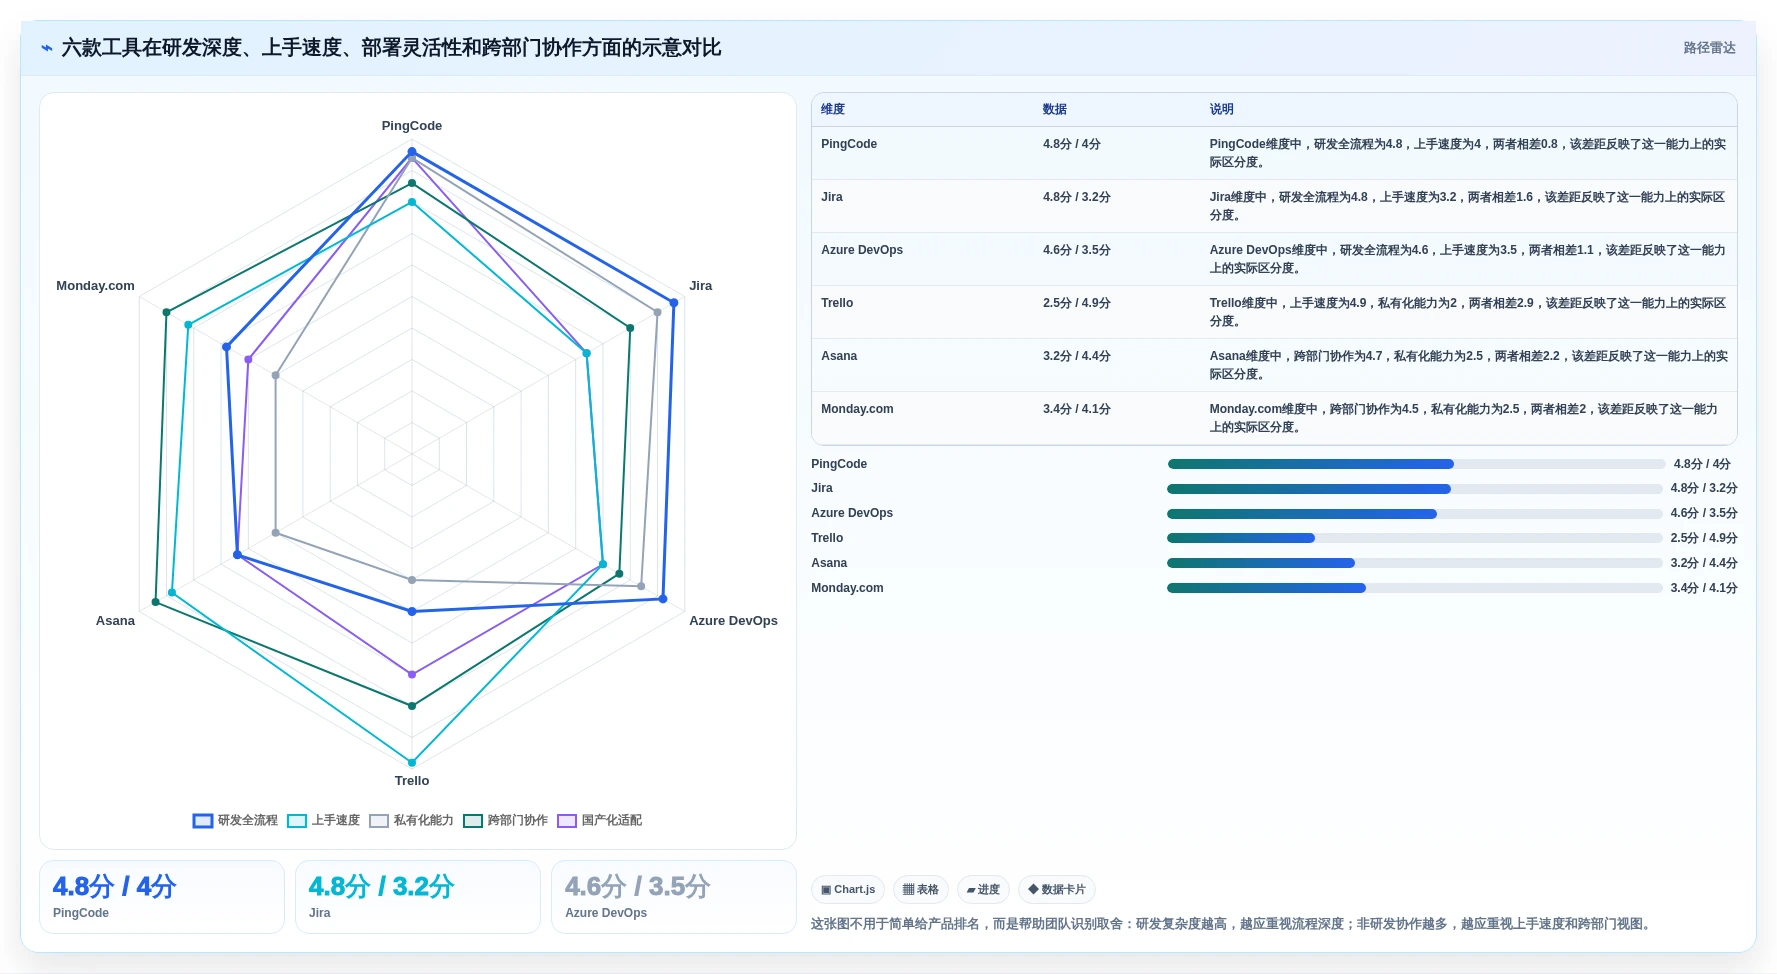1777x974 pixels.
Task: Click the Asana axis label on radar
Action: (x=115, y=621)
